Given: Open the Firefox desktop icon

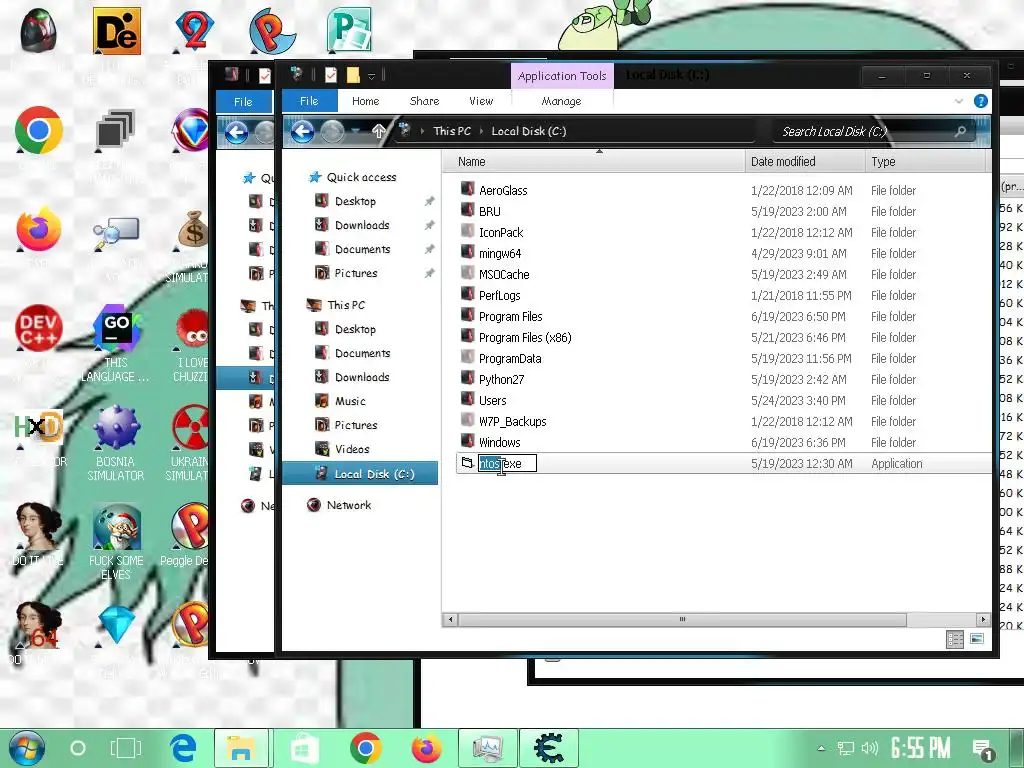Looking at the screenshot, I should [x=39, y=229].
